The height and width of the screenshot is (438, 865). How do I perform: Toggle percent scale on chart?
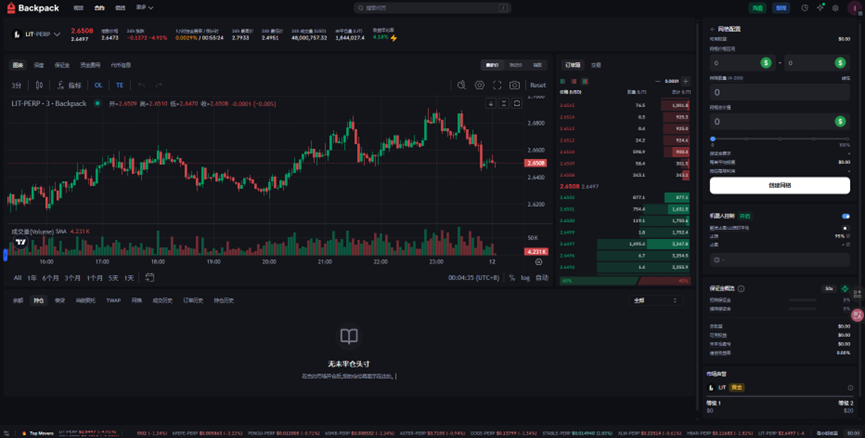[512, 277]
